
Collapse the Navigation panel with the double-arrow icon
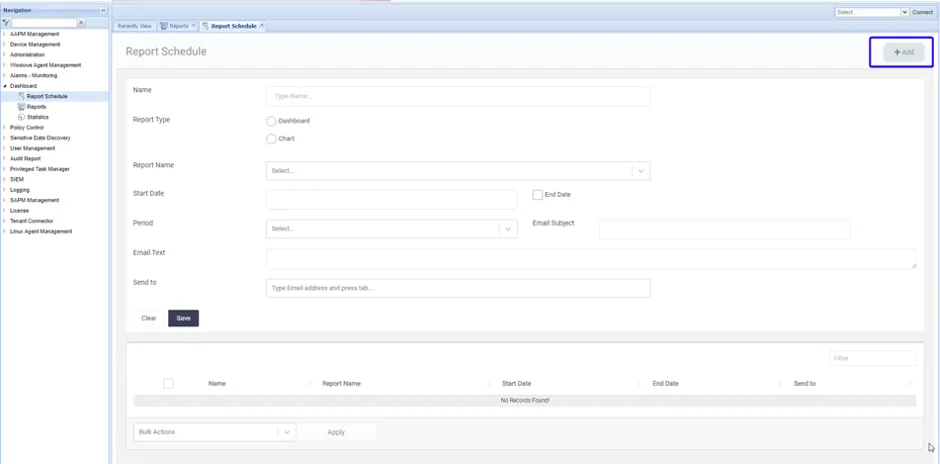103,11
